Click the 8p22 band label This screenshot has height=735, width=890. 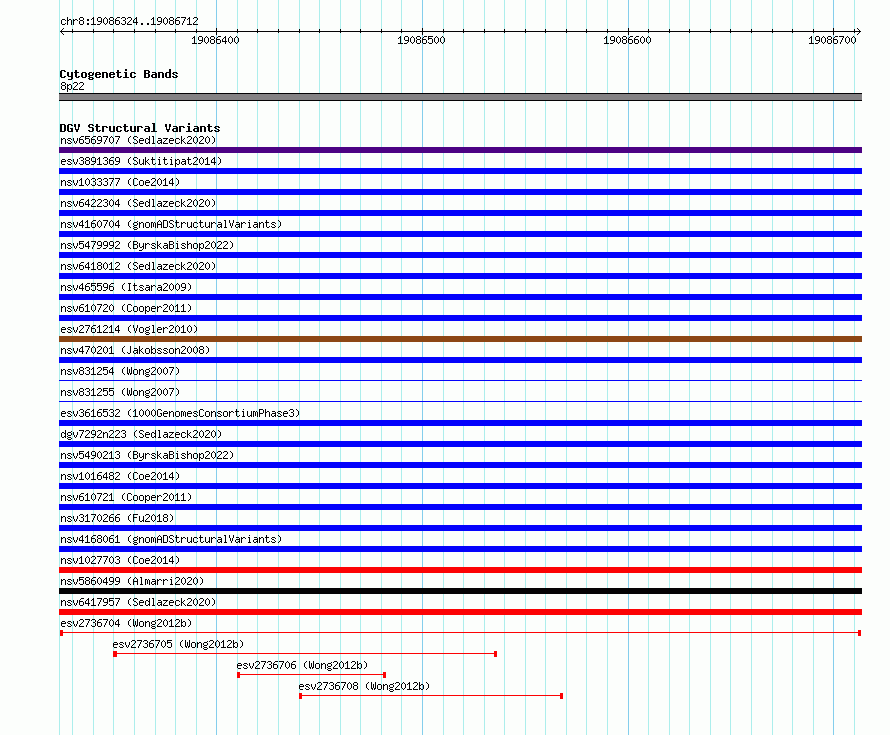tap(72, 86)
